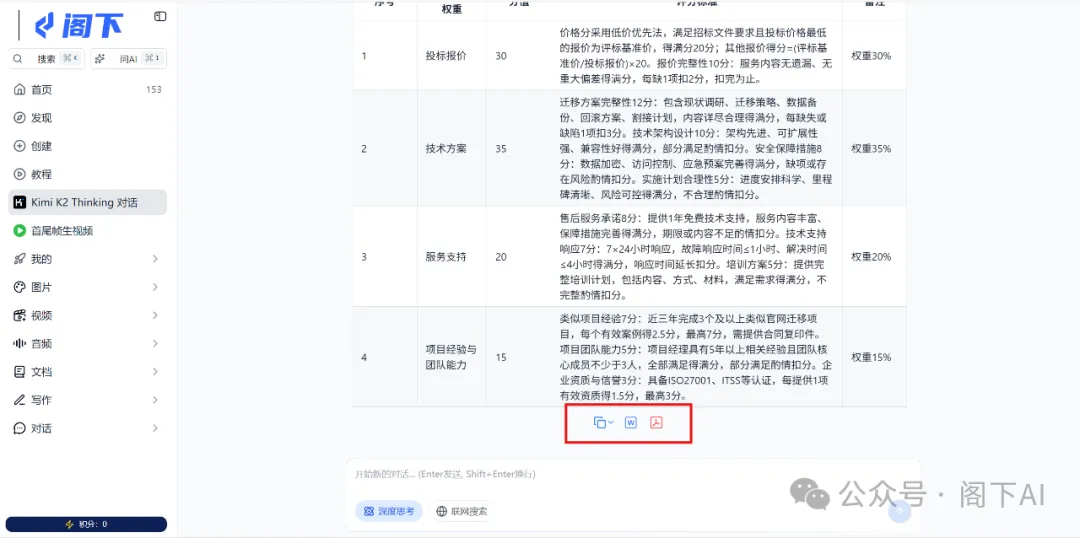Screen dimensions: 1080x538
Task: Expand the 图片 section chevron
Action: [155, 287]
